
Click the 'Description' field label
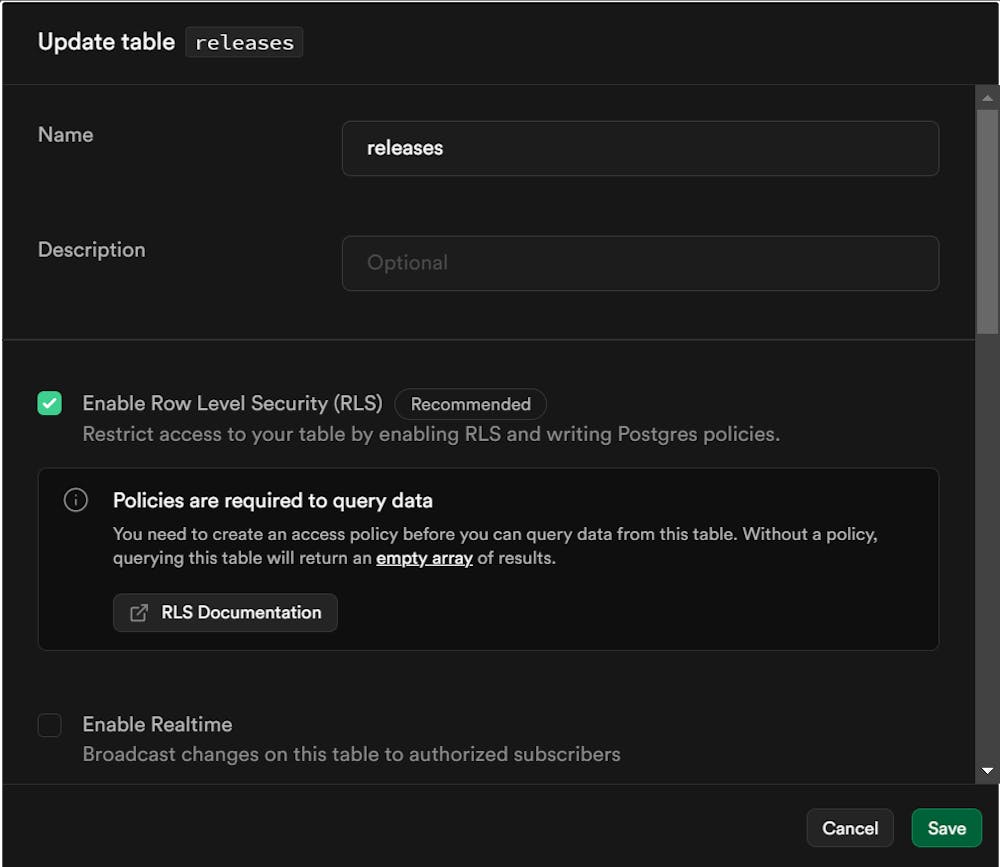[91, 250]
